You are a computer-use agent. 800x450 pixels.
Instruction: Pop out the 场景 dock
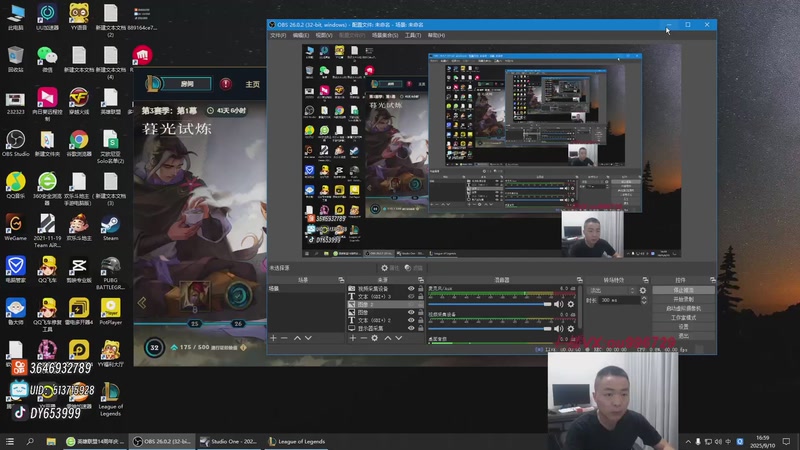click(x=341, y=280)
